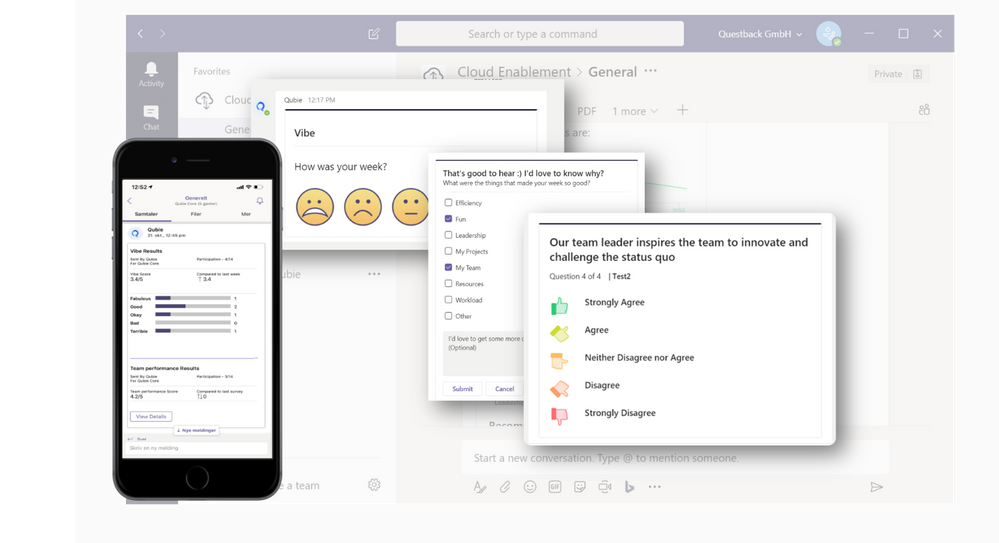This screenshot has height=543, width=999.
Task: Open the emoji picker in compose bar
Action: point(530,487)
